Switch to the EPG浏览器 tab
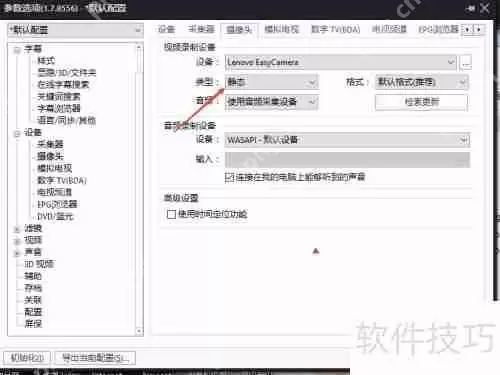This screenshot has width=500, height=375. tap(439, 29)
